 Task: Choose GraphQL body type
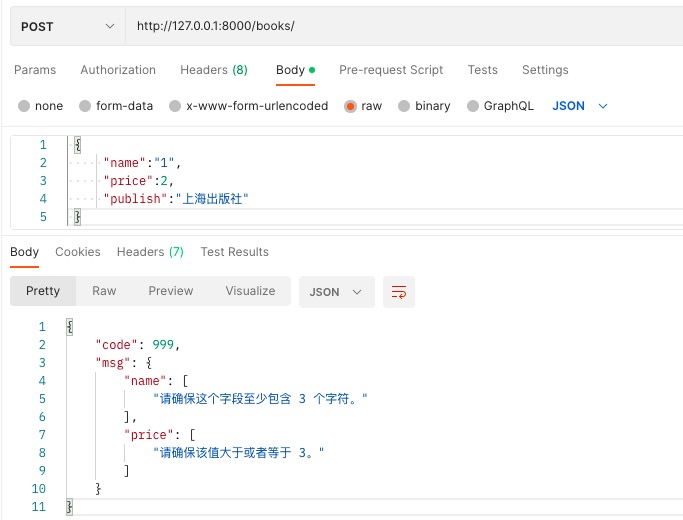[474, 106]
